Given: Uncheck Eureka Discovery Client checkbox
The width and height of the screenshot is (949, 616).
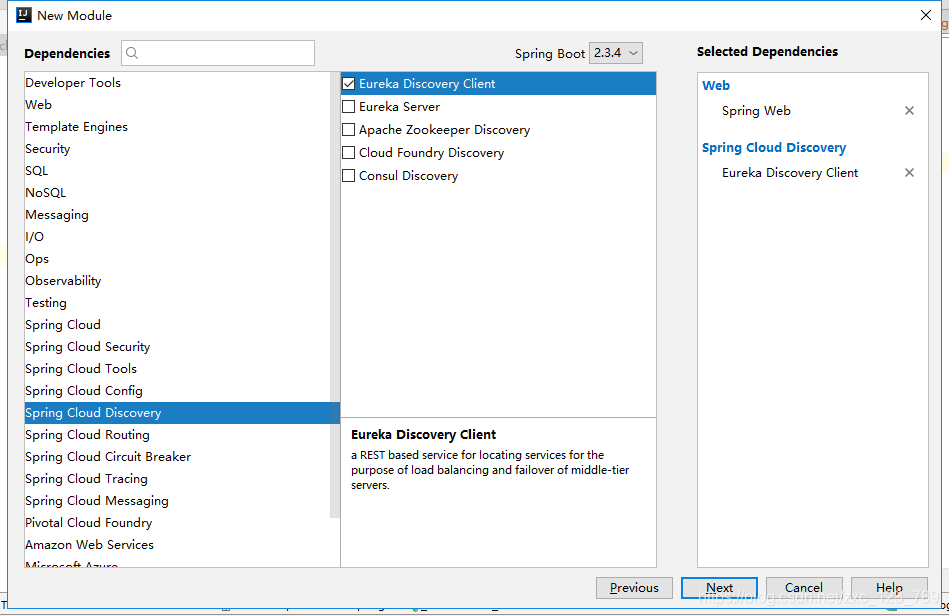Looking at the screenshot, I should coord(349,84).
